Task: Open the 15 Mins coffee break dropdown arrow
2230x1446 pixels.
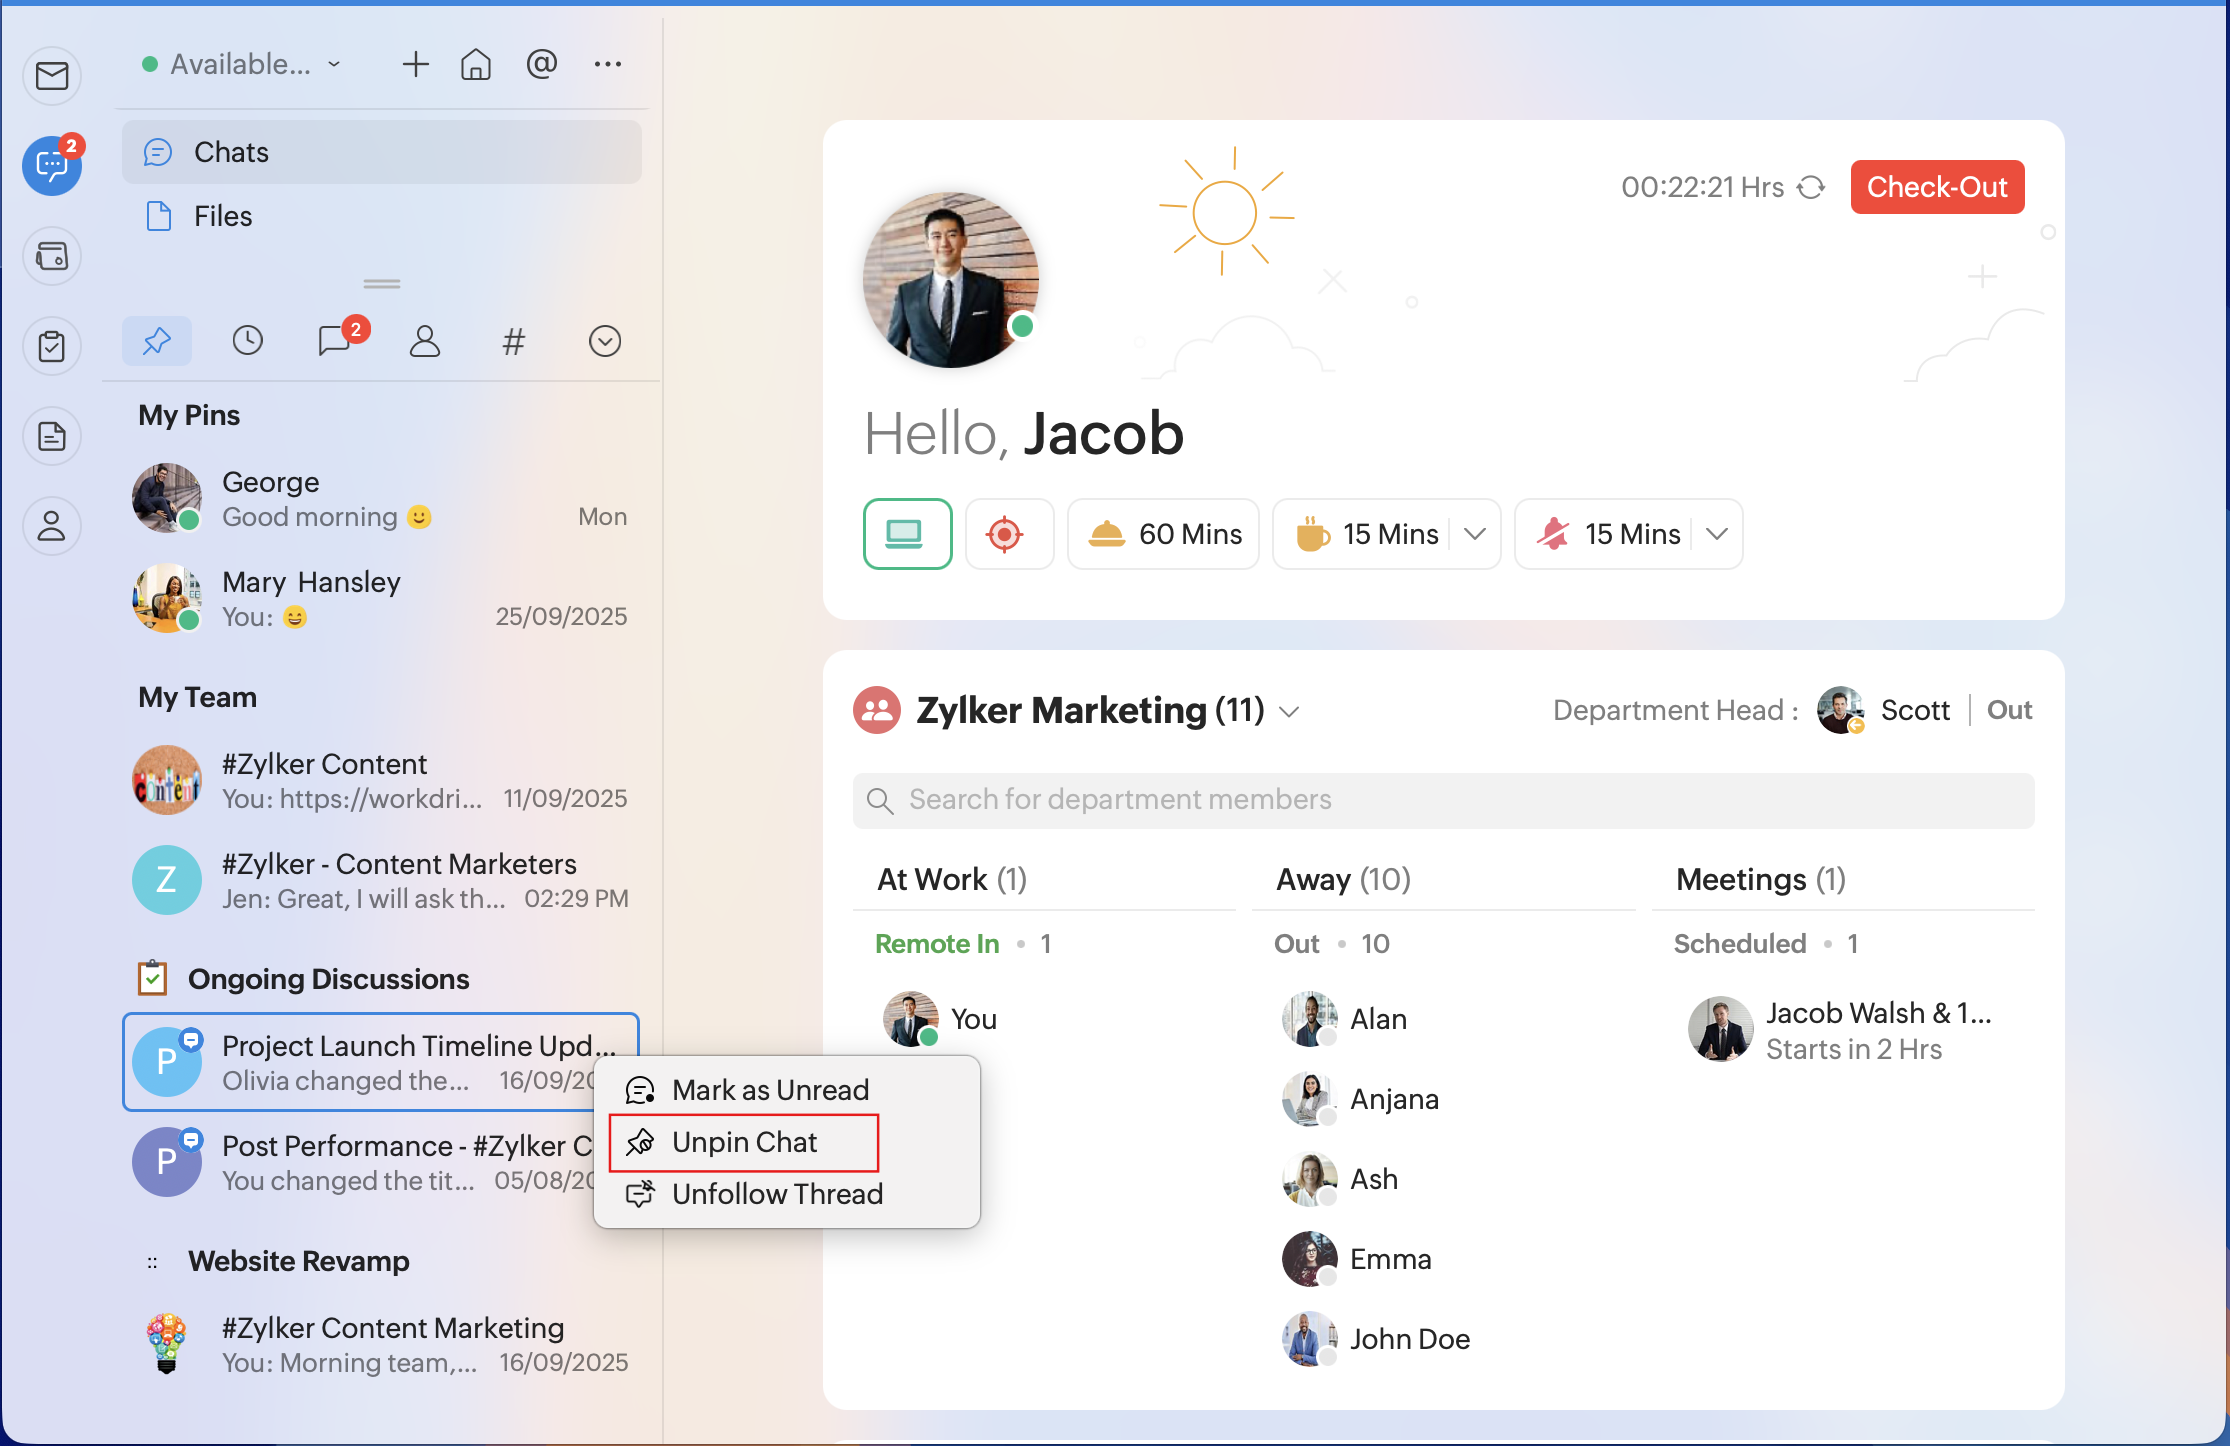Action: point(1475,534)
